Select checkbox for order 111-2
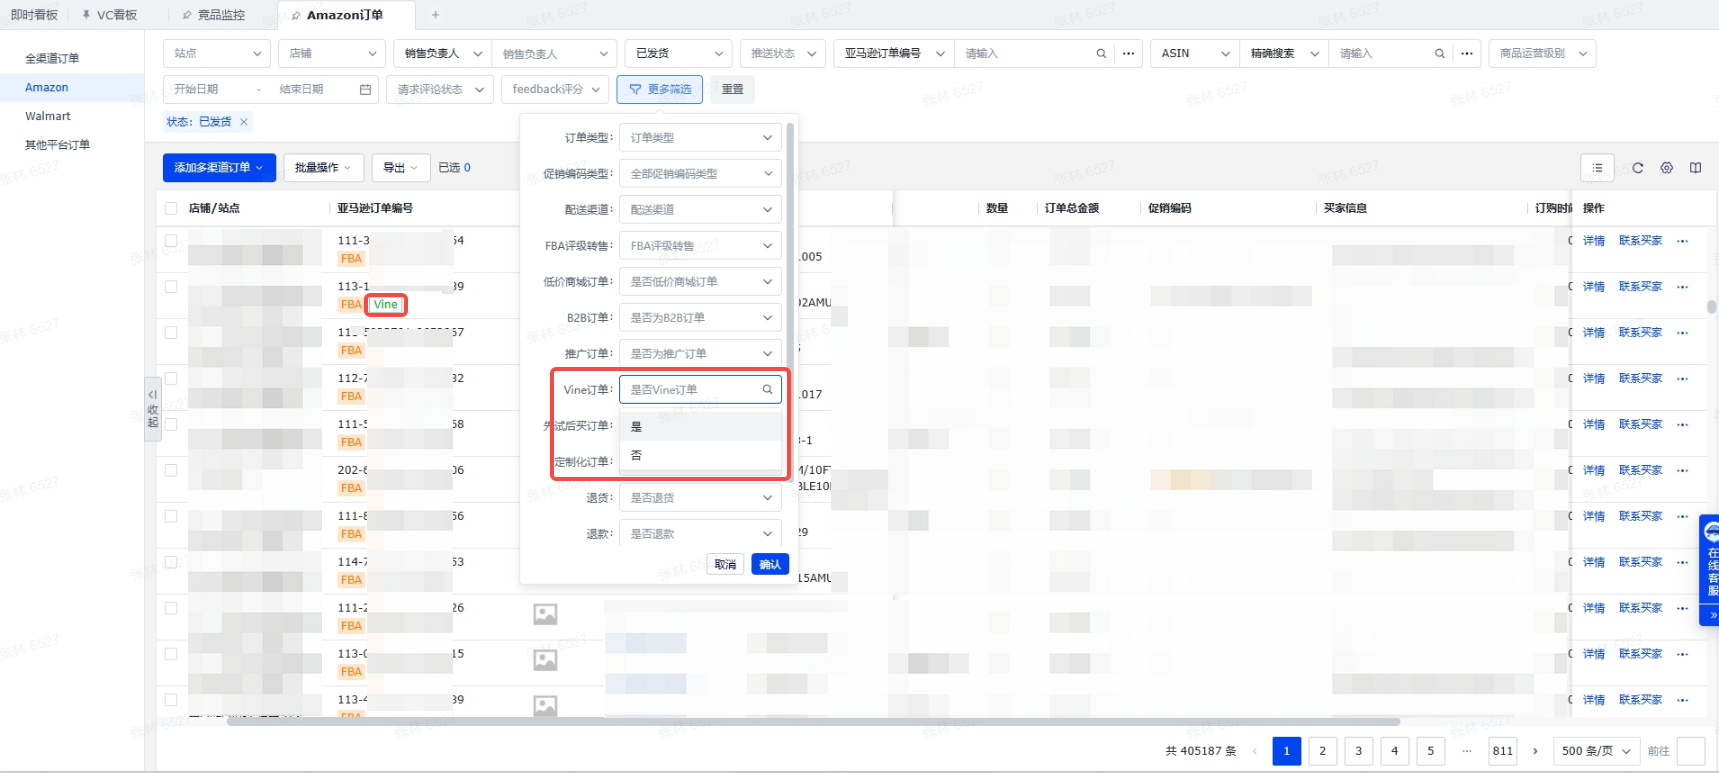Image resolution: width=1719 pixels, height=773 pixels. click(171, 609)
